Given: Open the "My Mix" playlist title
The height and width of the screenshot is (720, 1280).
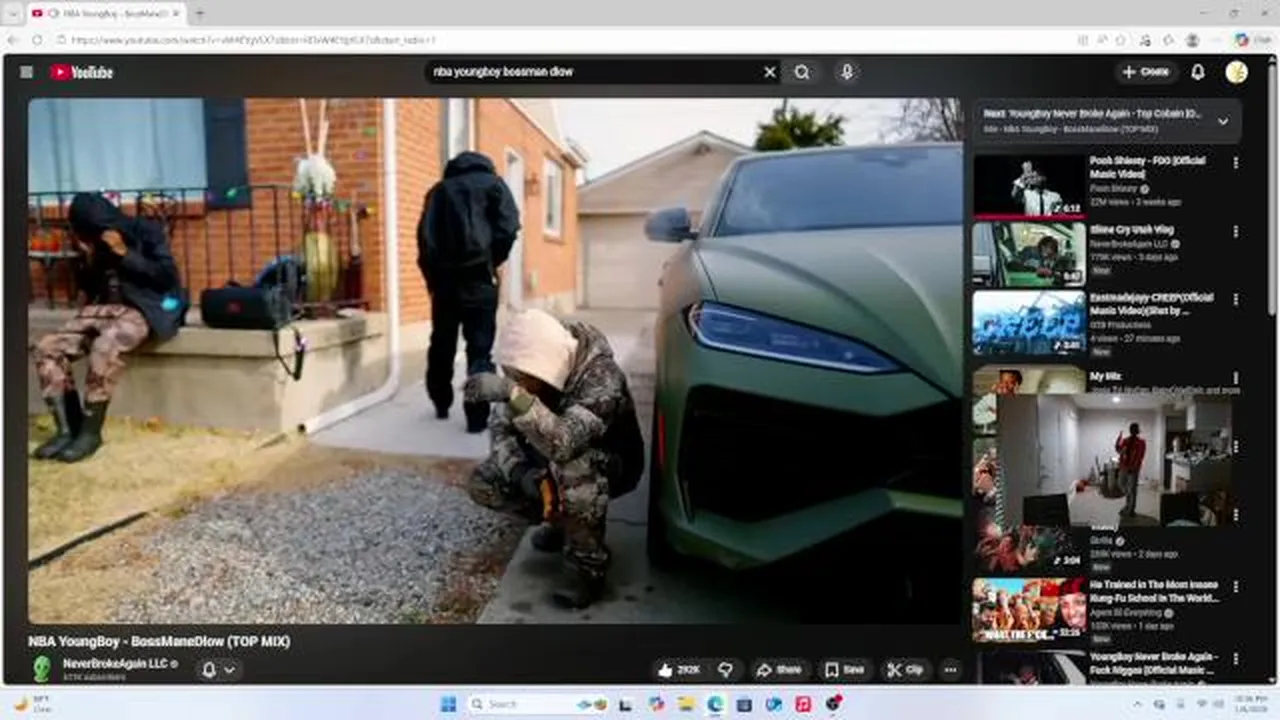Looking at the screenshot, I should point(1105,377).
